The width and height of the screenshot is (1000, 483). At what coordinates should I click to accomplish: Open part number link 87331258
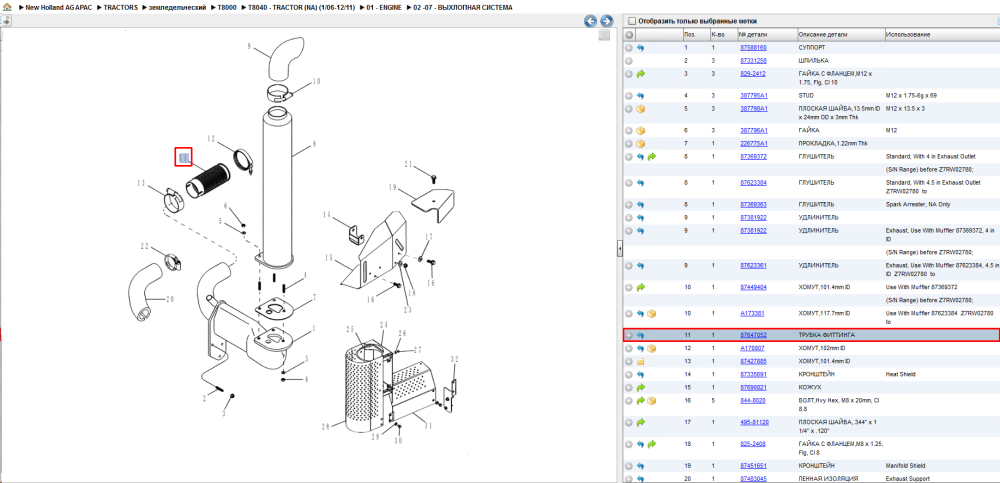pos(753,61)
